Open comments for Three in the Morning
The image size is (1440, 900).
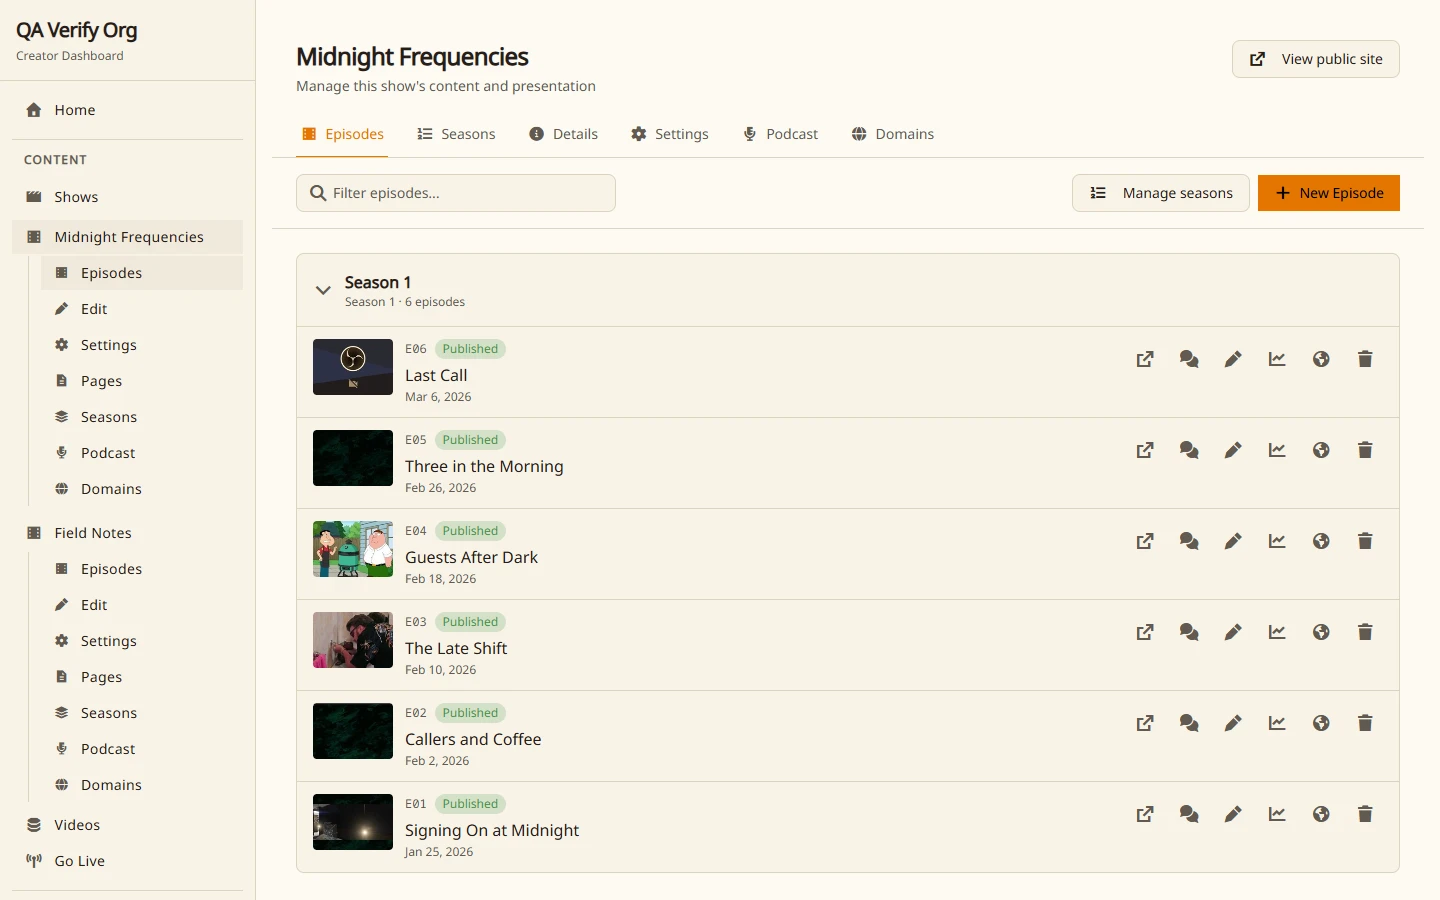point(1189,450)
